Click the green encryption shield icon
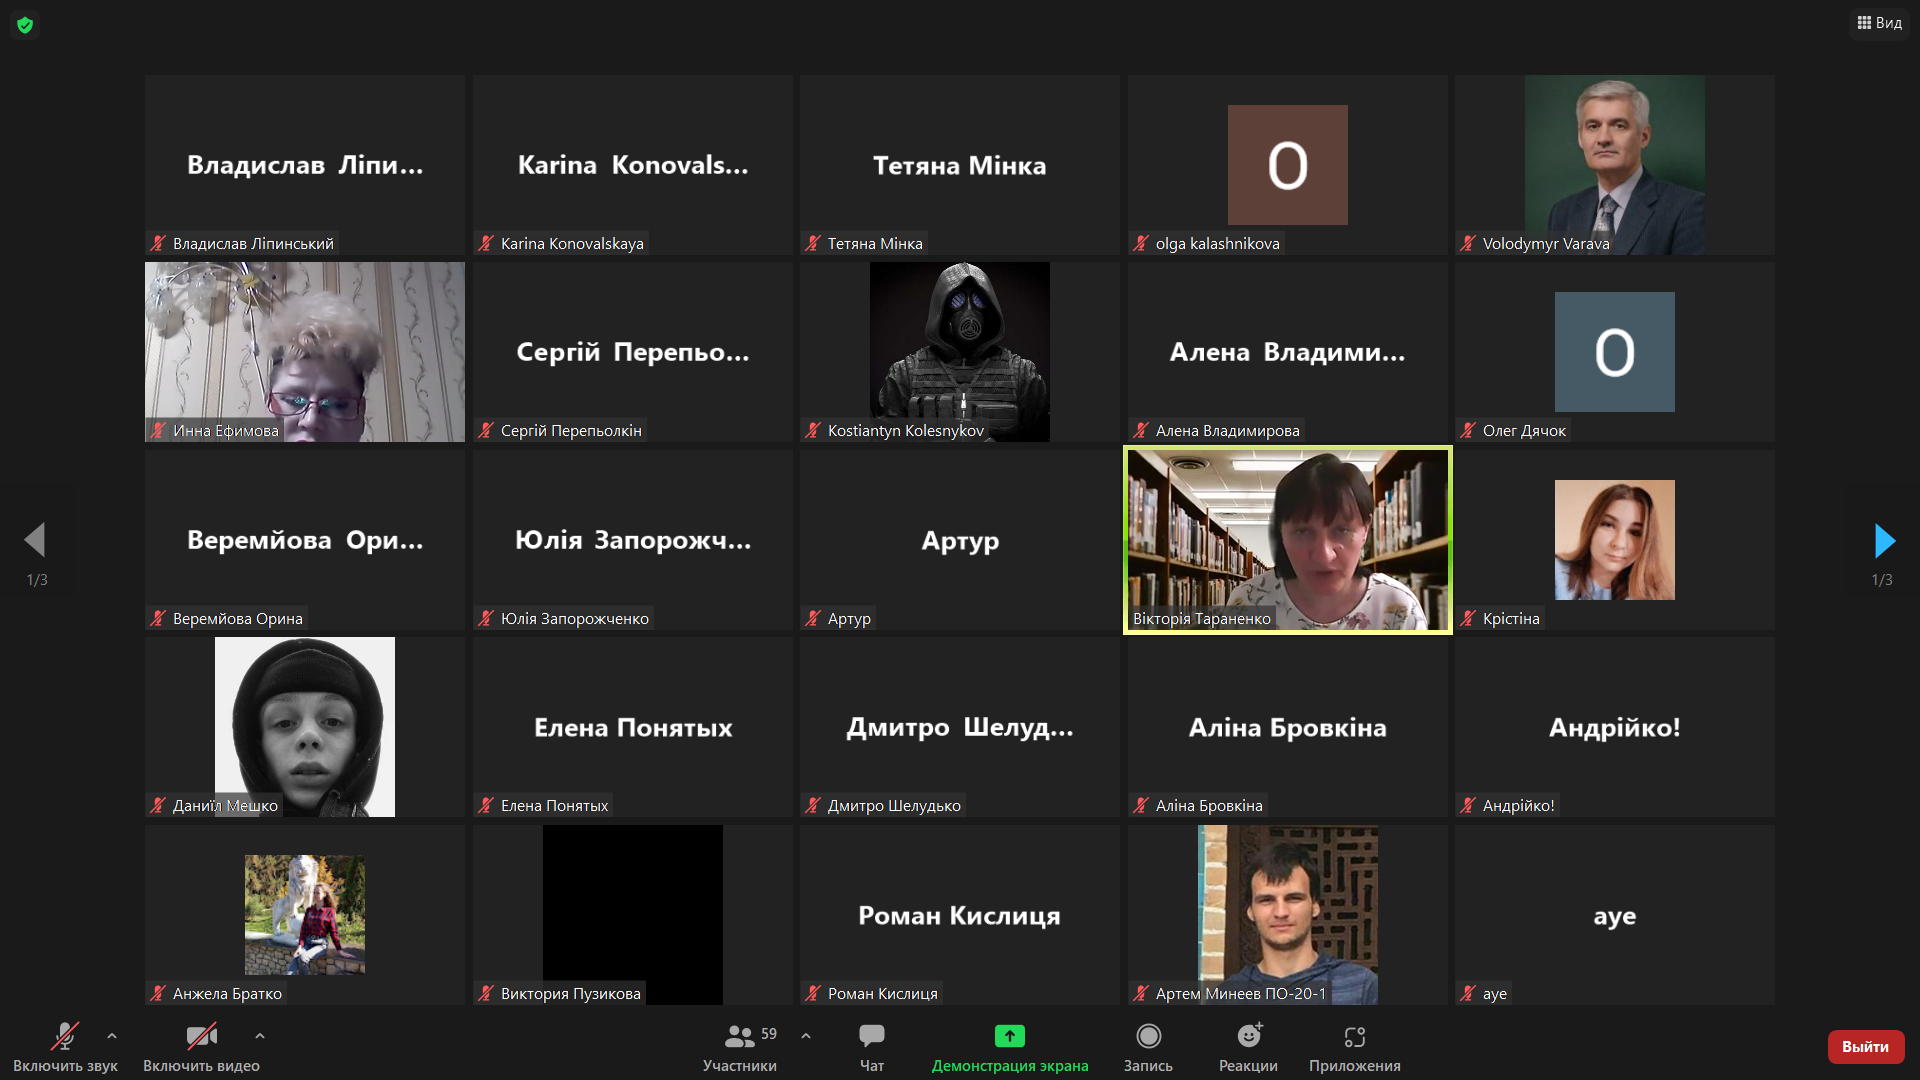The width and height of the screenshot is (1920, 1080). [25, 25]
